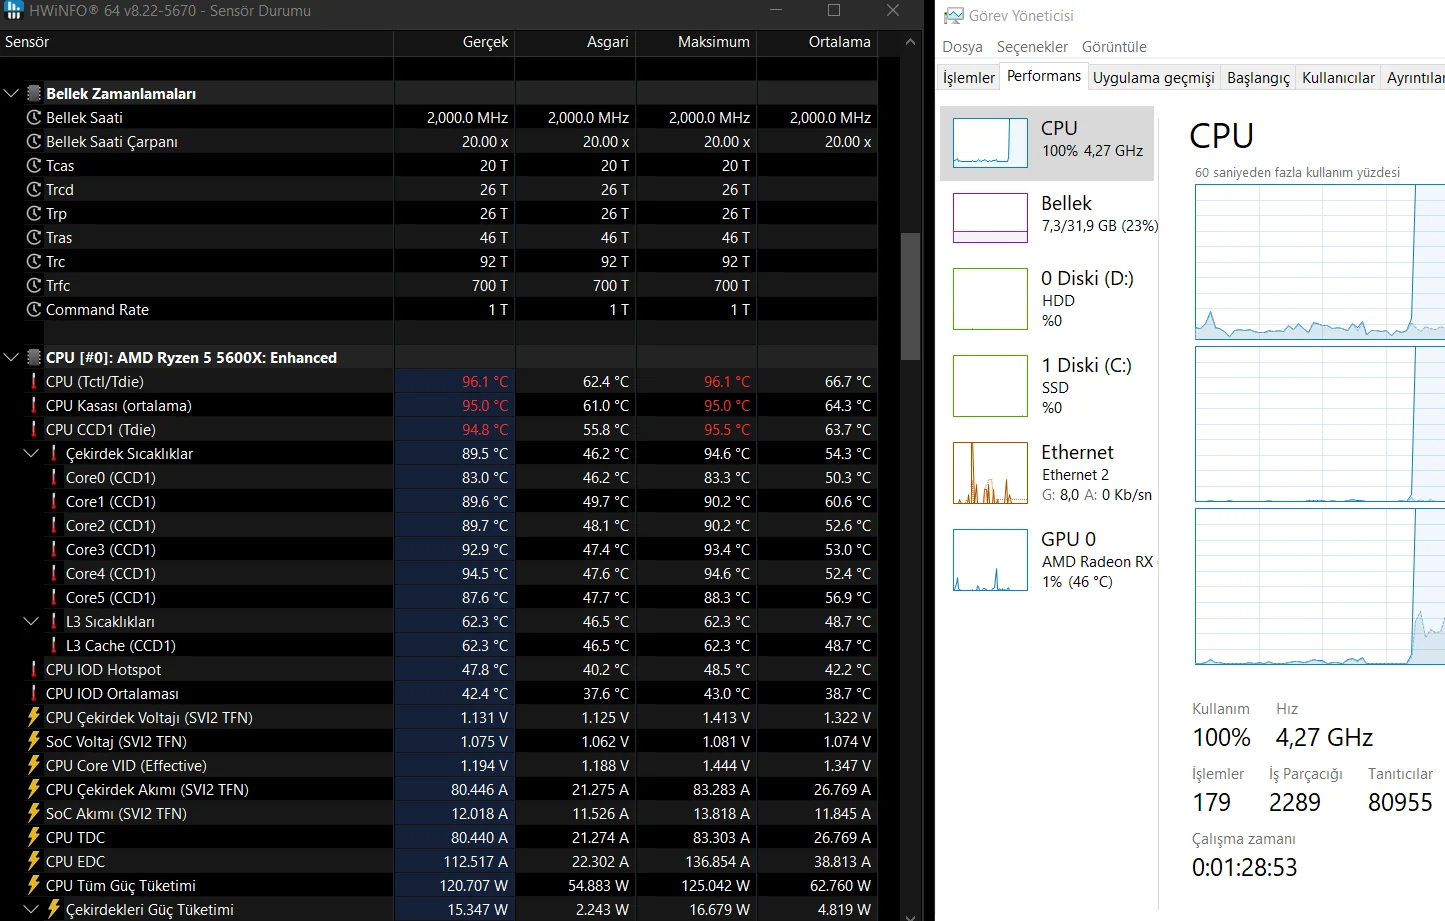Sort by the Sensör column header
1445x921 pixels.
point(197,42)
